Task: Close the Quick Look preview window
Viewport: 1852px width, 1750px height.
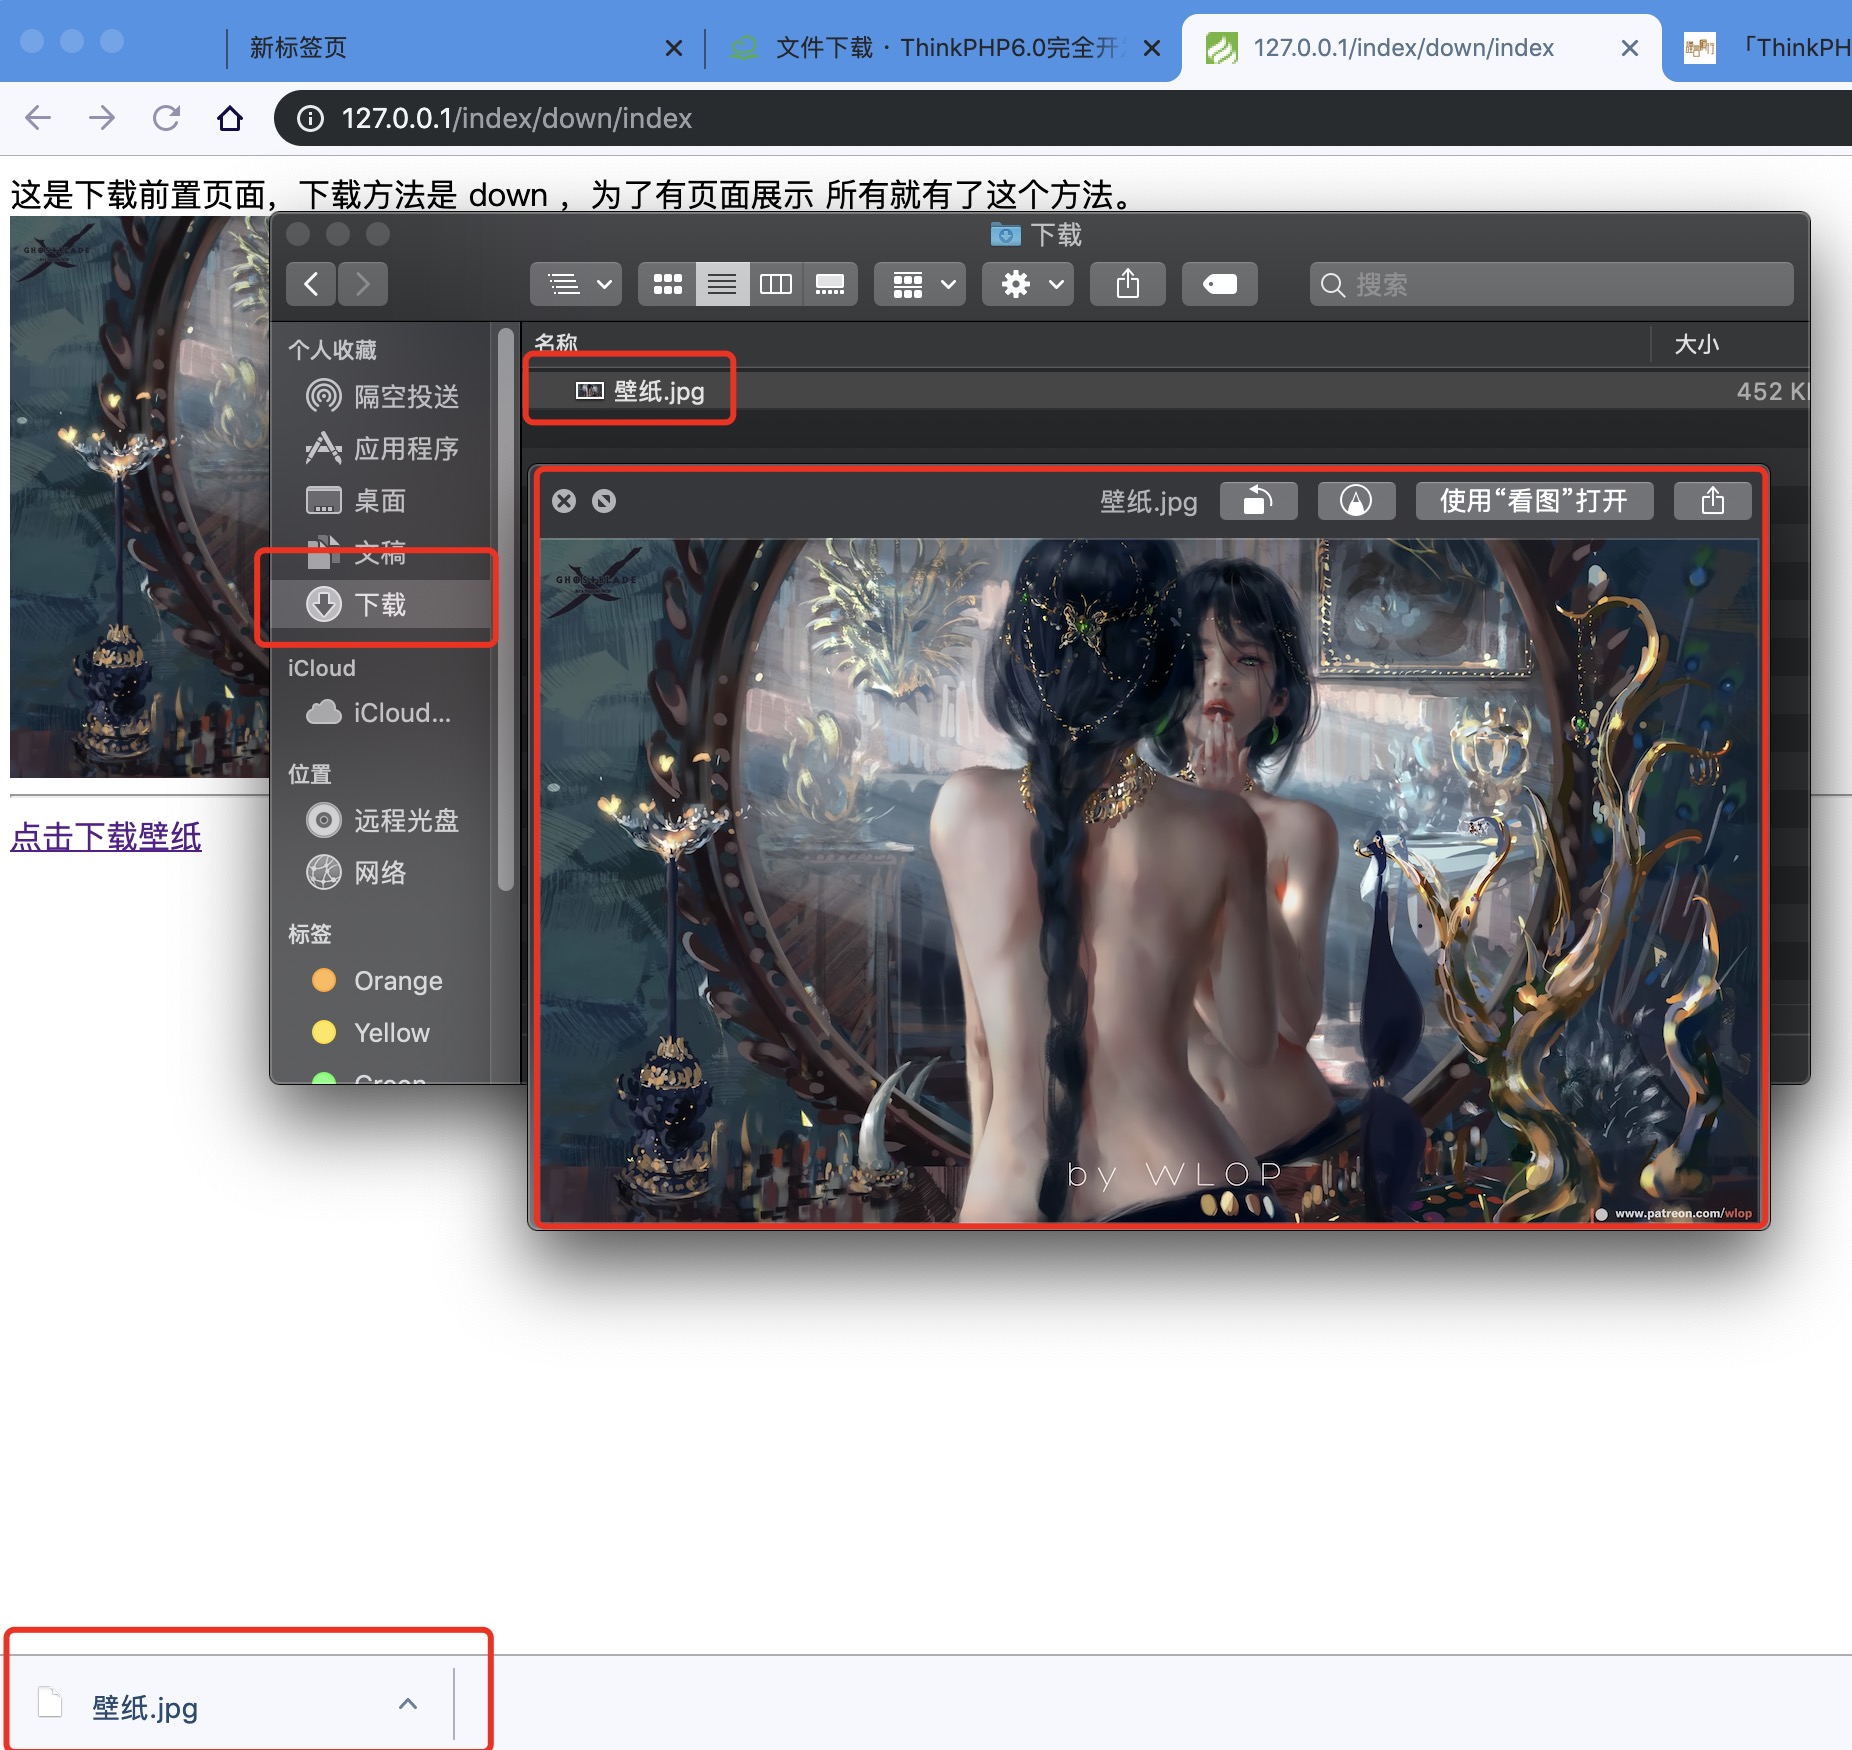Action: pyautogui.click(x=564, y=501)
